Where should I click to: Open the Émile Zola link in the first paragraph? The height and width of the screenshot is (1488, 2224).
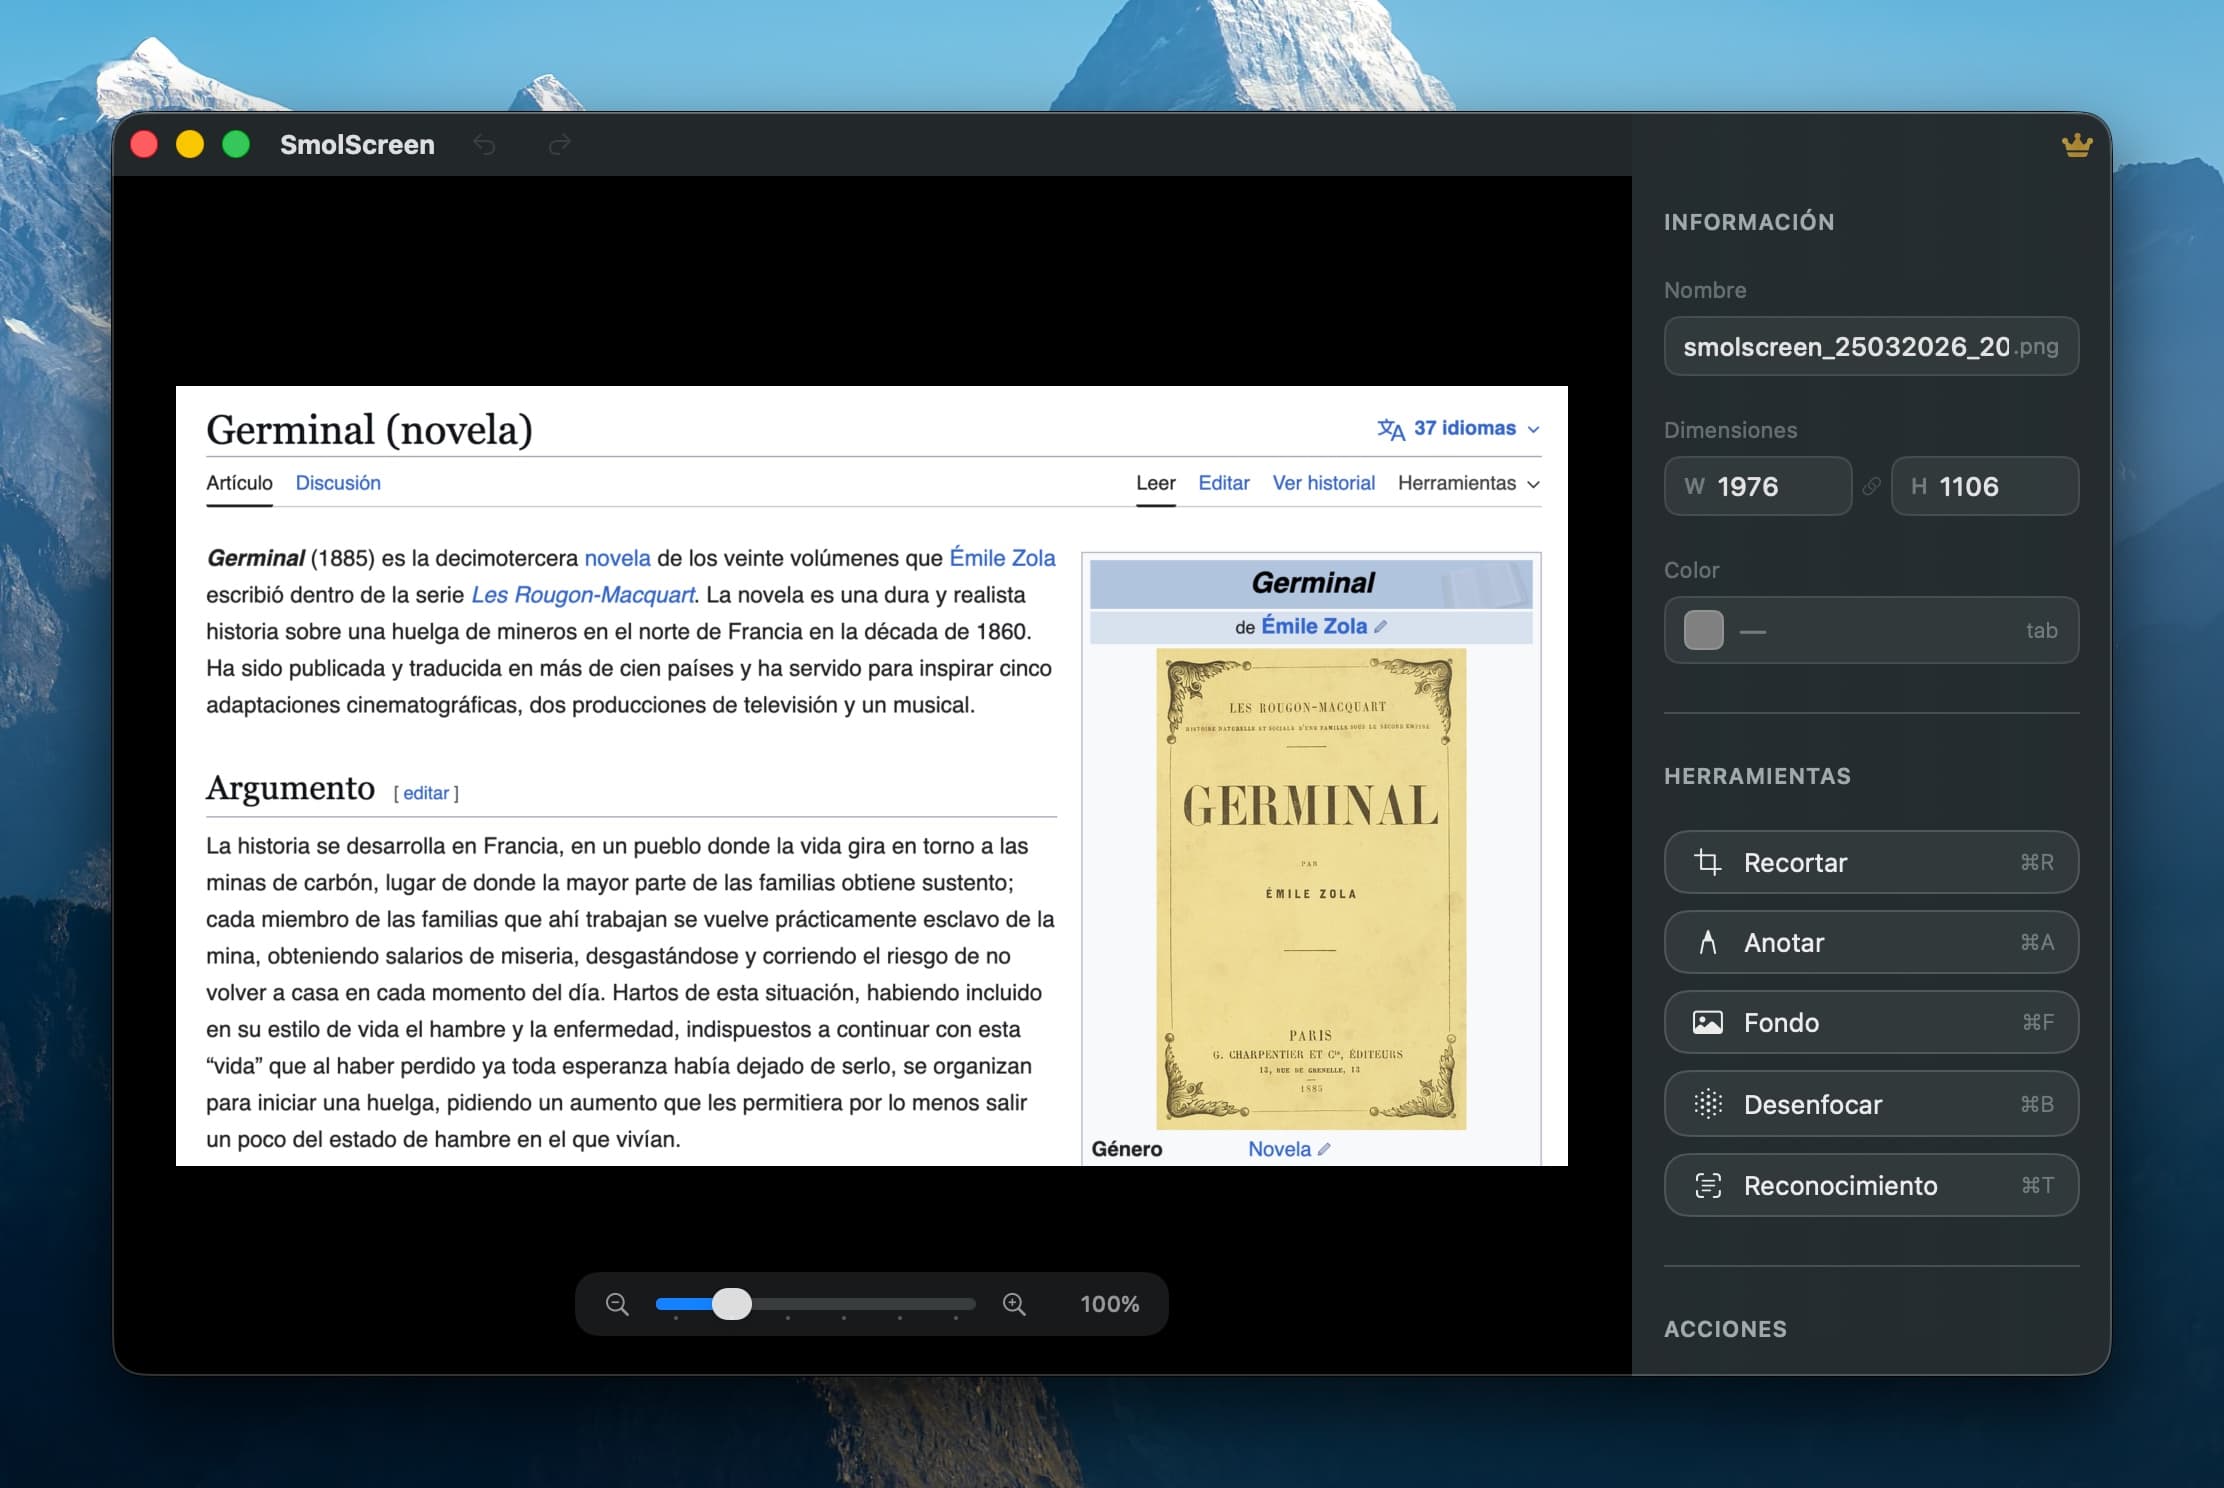coord(1002,558)
